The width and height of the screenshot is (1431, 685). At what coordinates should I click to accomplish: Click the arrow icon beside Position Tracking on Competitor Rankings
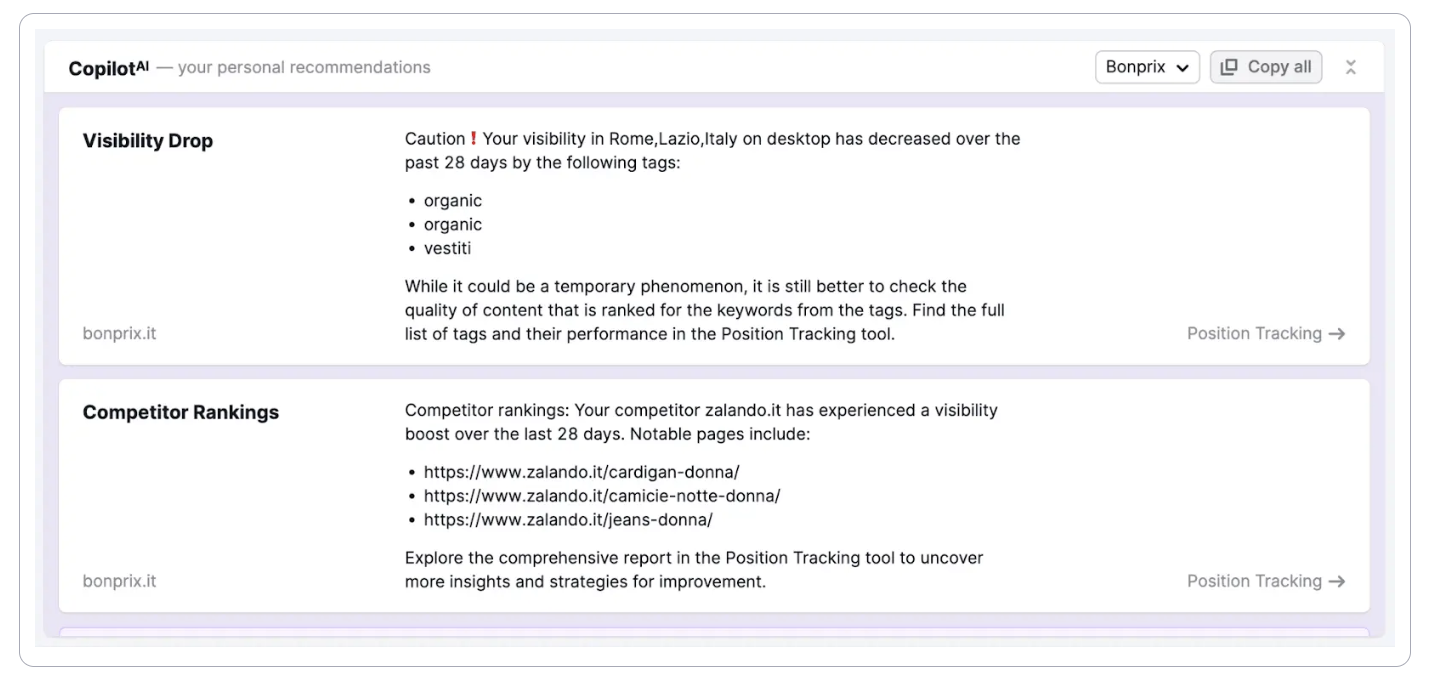[x=1339, y=581]
